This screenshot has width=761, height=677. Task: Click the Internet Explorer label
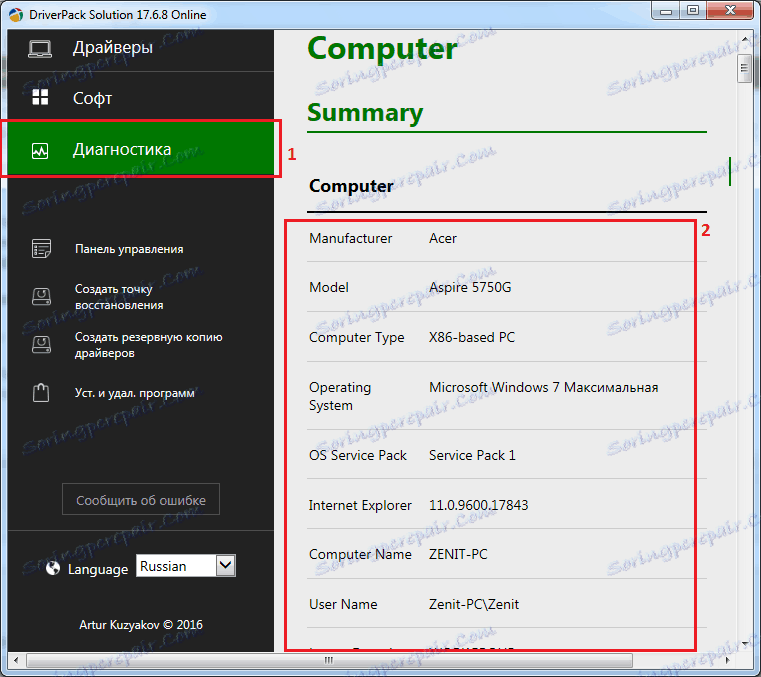click(x=360, y=505)
